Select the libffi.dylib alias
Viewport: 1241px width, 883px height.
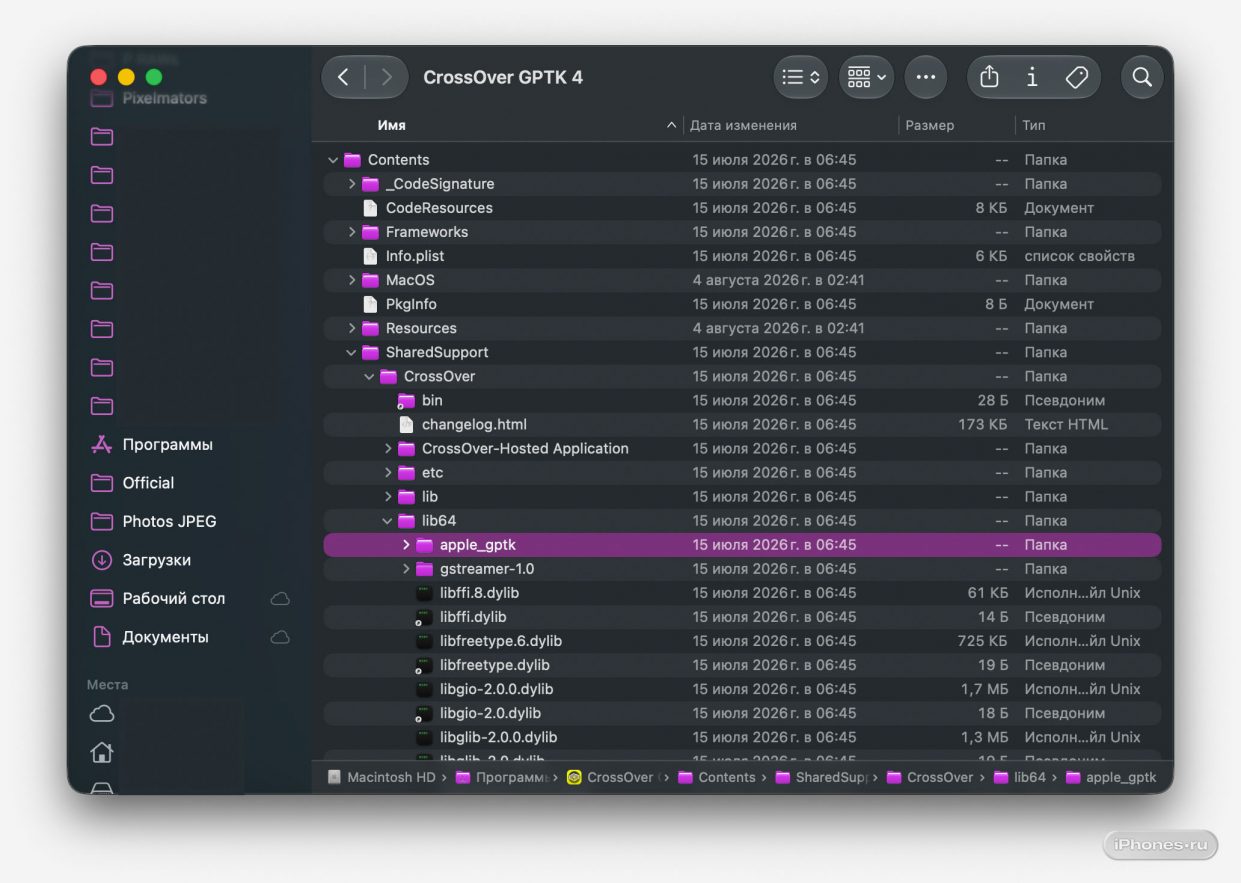click(473, 617)
